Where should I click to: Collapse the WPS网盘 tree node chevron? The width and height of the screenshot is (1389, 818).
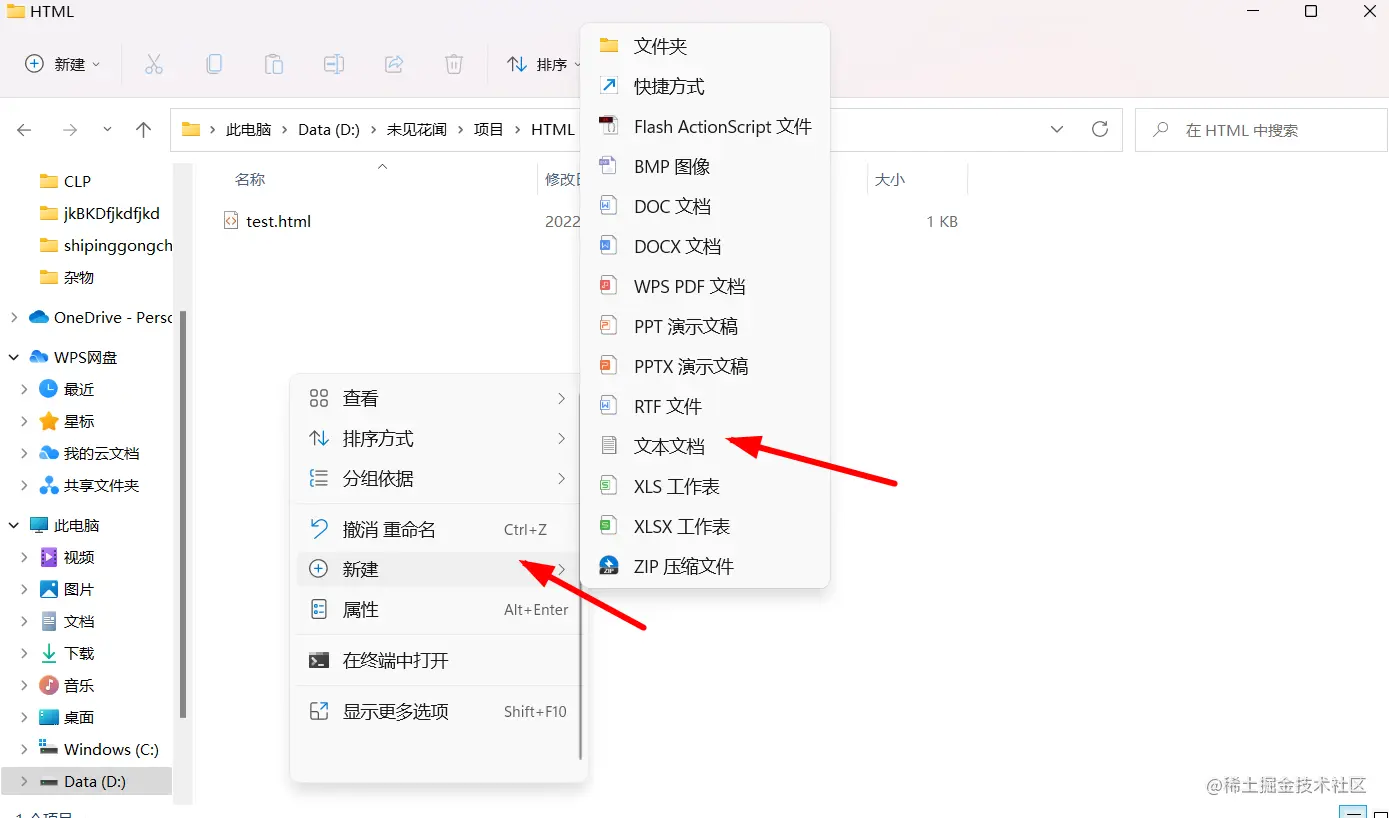pyautogui.click(x=13, y=357)
